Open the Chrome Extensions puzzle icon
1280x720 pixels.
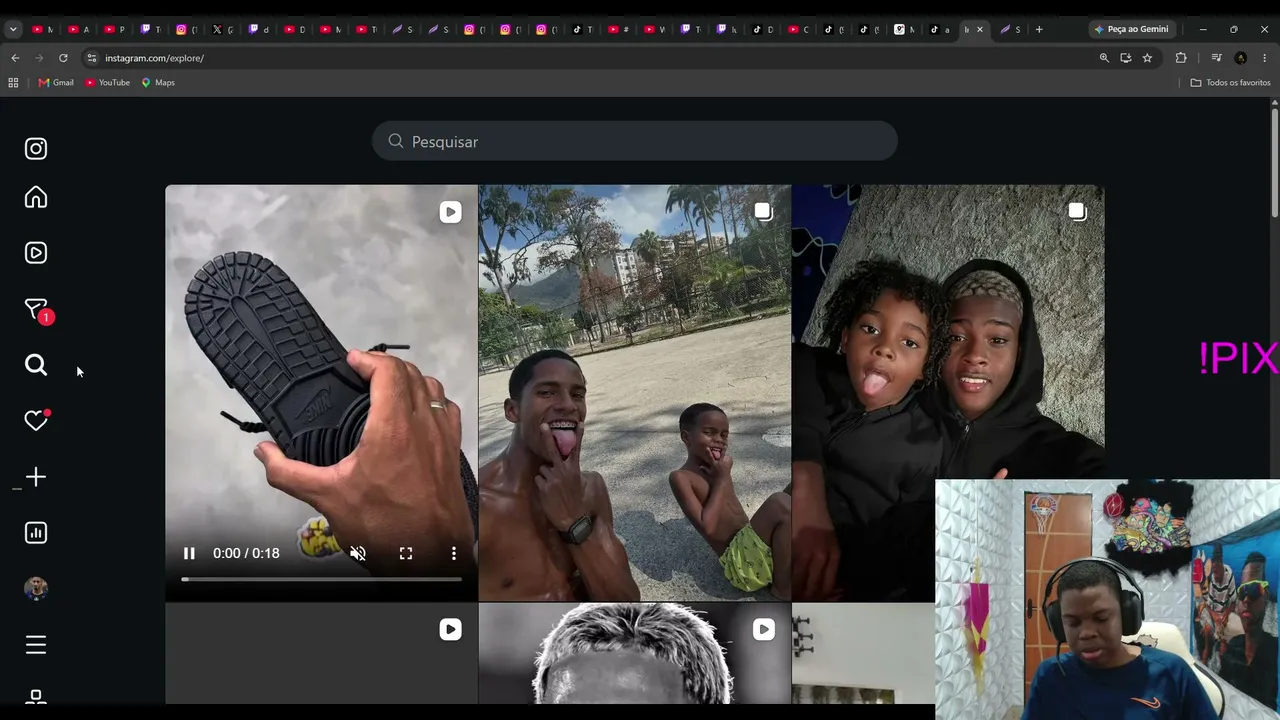[x=1181, y=58]
